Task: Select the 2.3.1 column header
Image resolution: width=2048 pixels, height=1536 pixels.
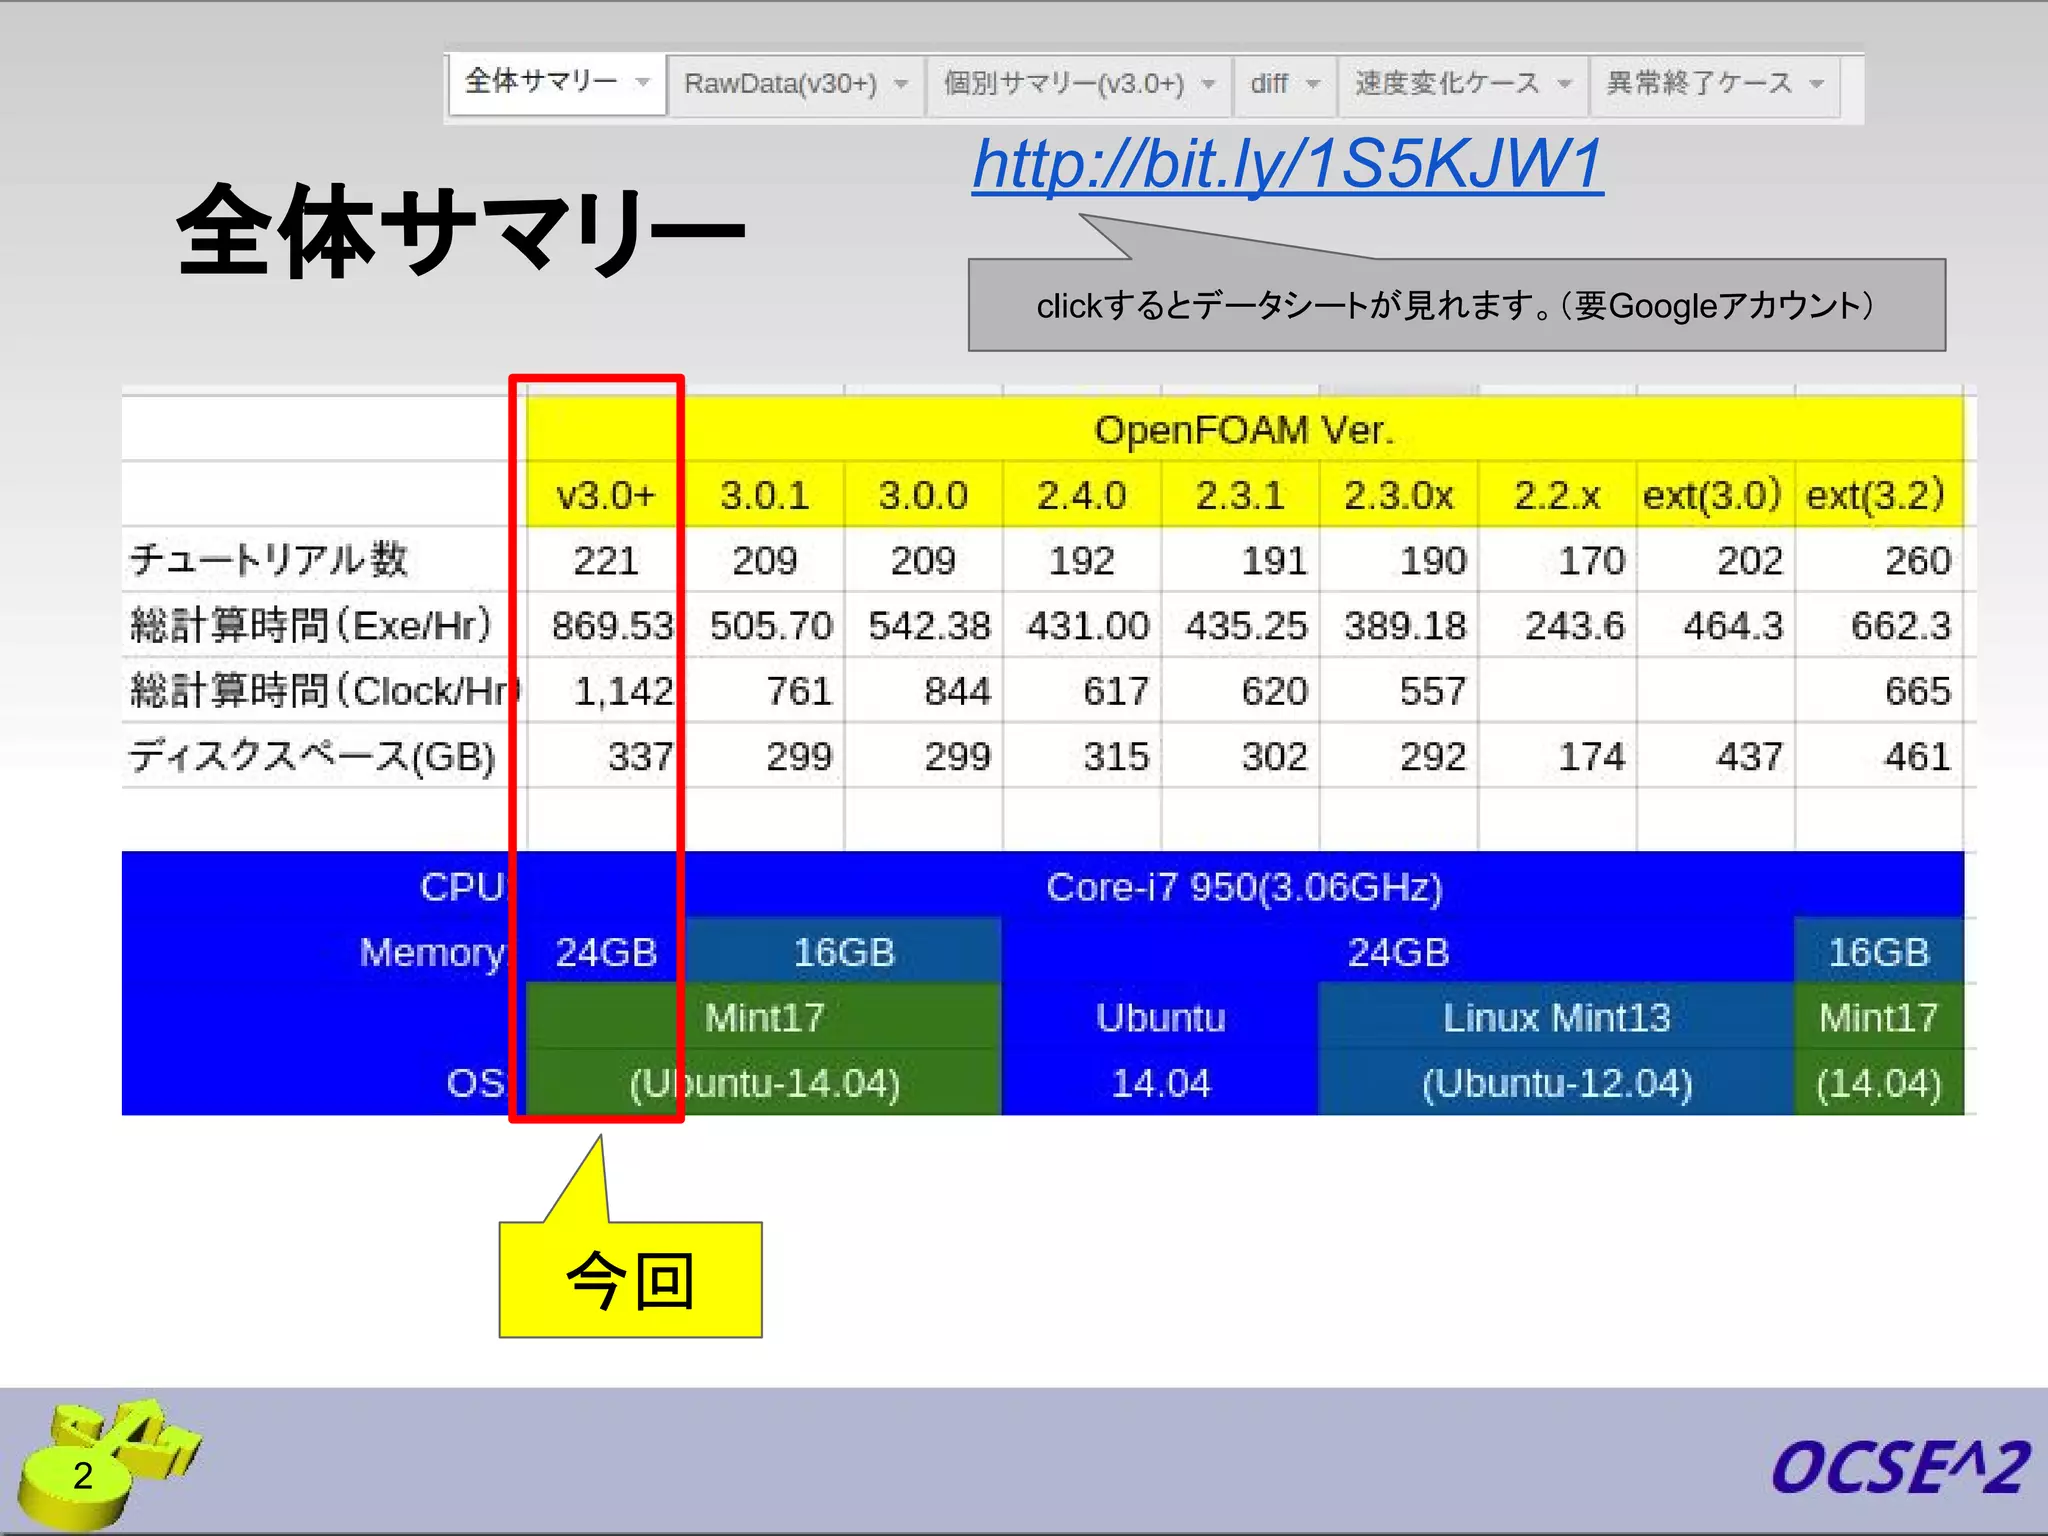Action: tap(1240, 495)
